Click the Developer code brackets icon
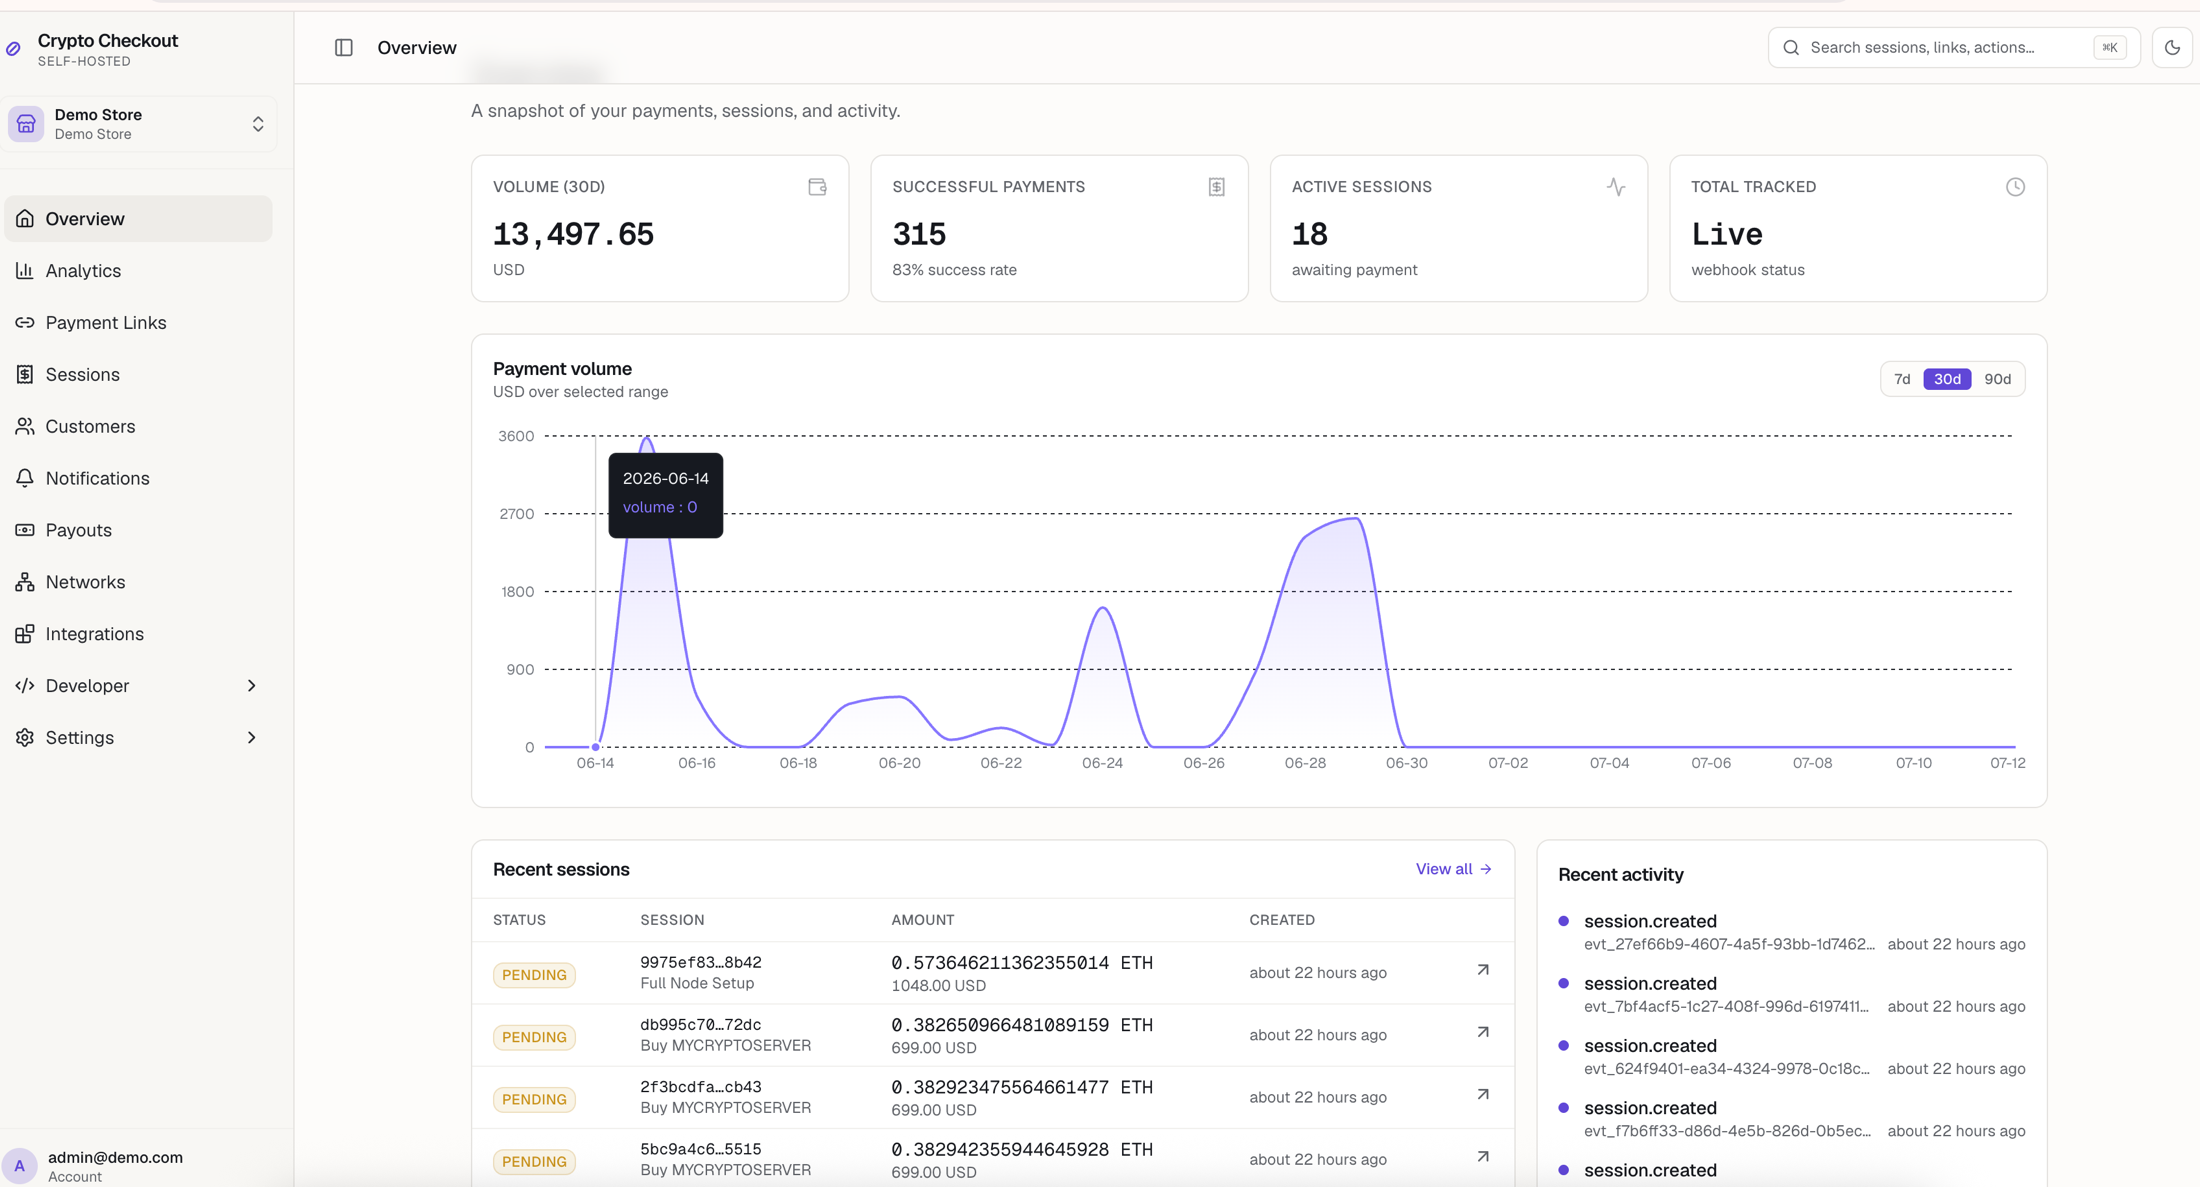Viewport: 2200px width, 1187px height. tap(25, 685)
